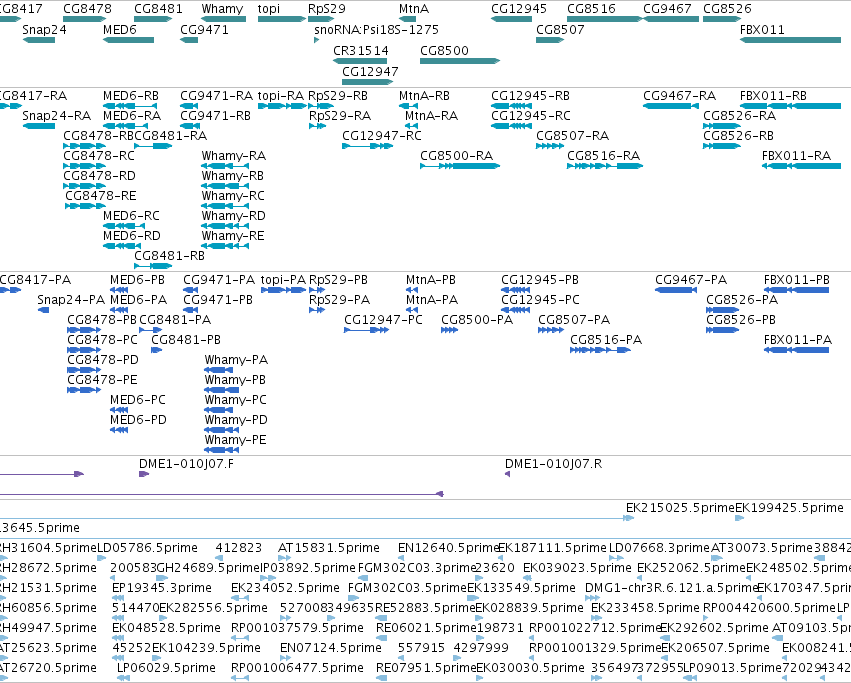Screen dimensions: 851x683
Task: Select the CG12945-RB transcript label
Action: (x=530, y=96)
